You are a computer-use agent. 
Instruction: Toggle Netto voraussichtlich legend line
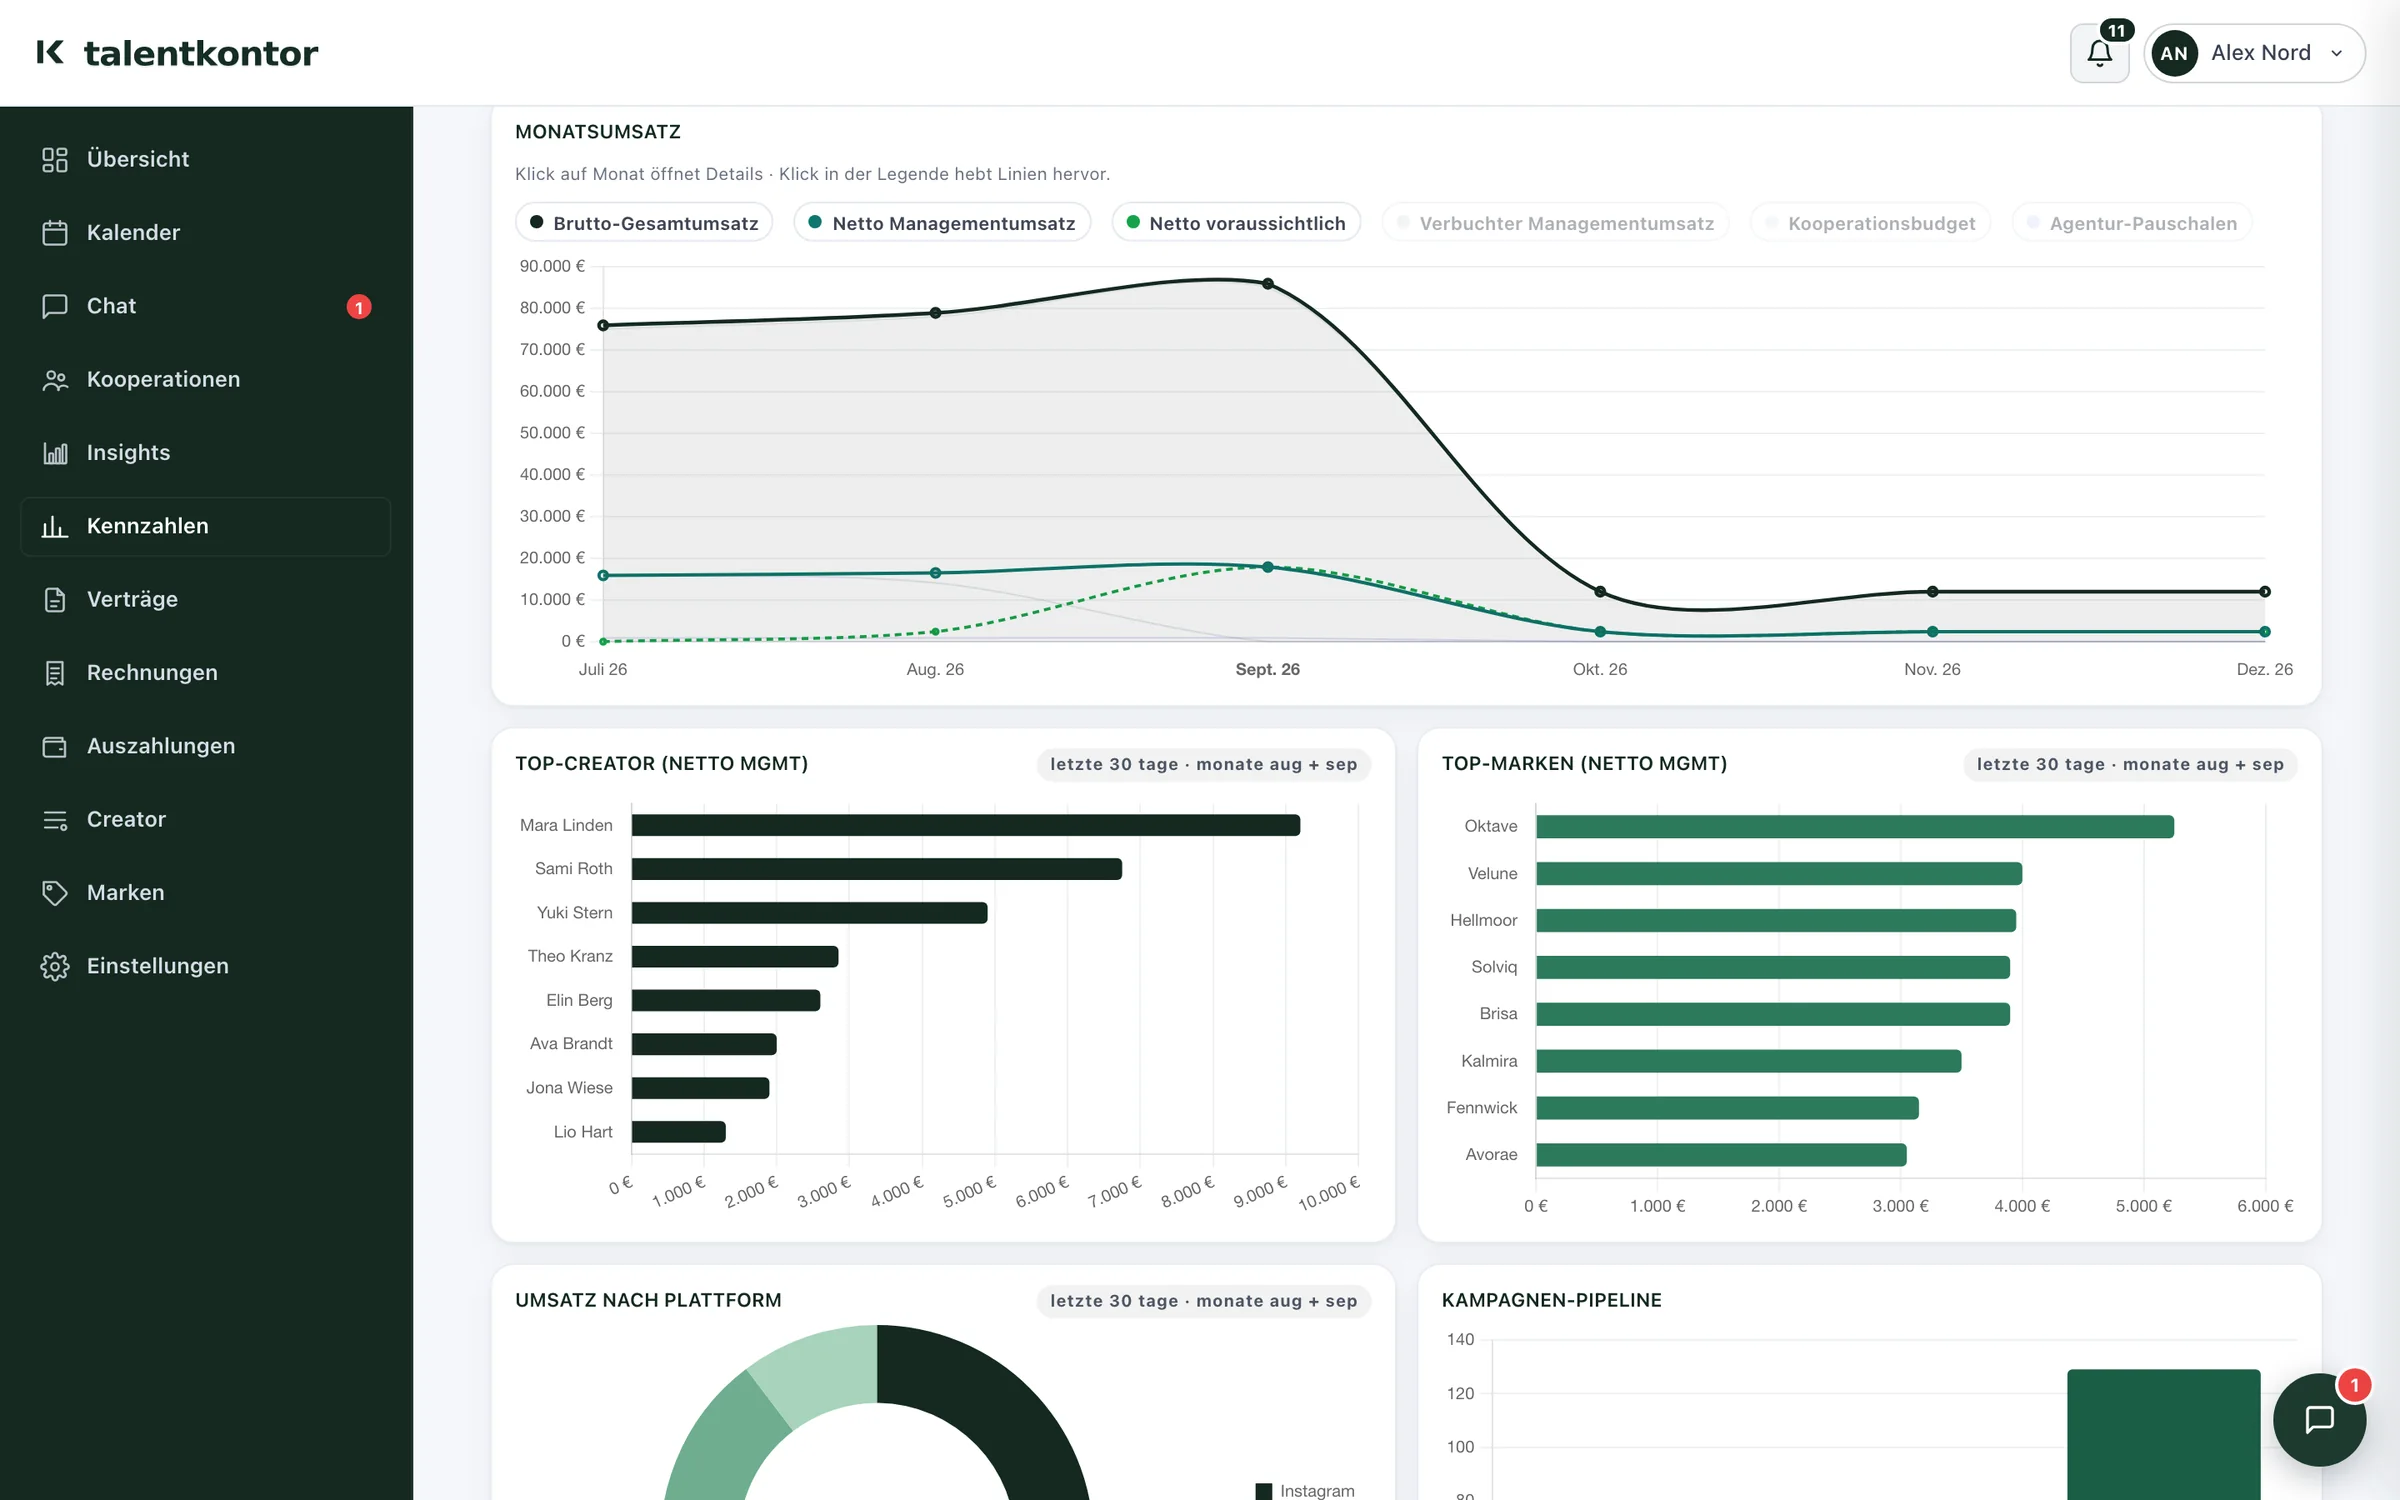1236,223
